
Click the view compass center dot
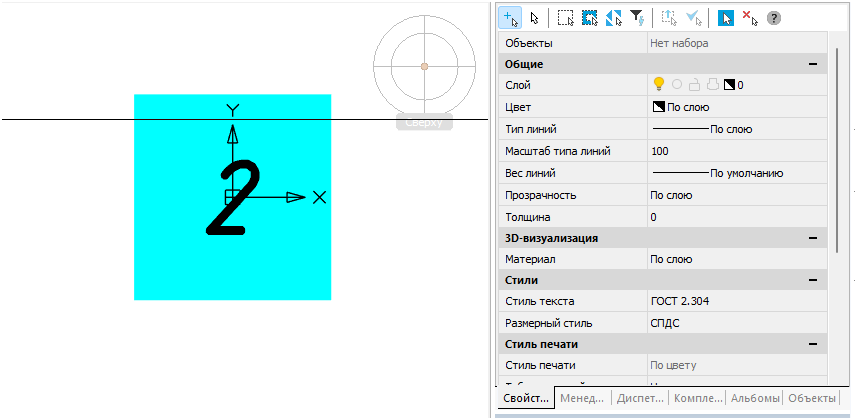(424, 66)
